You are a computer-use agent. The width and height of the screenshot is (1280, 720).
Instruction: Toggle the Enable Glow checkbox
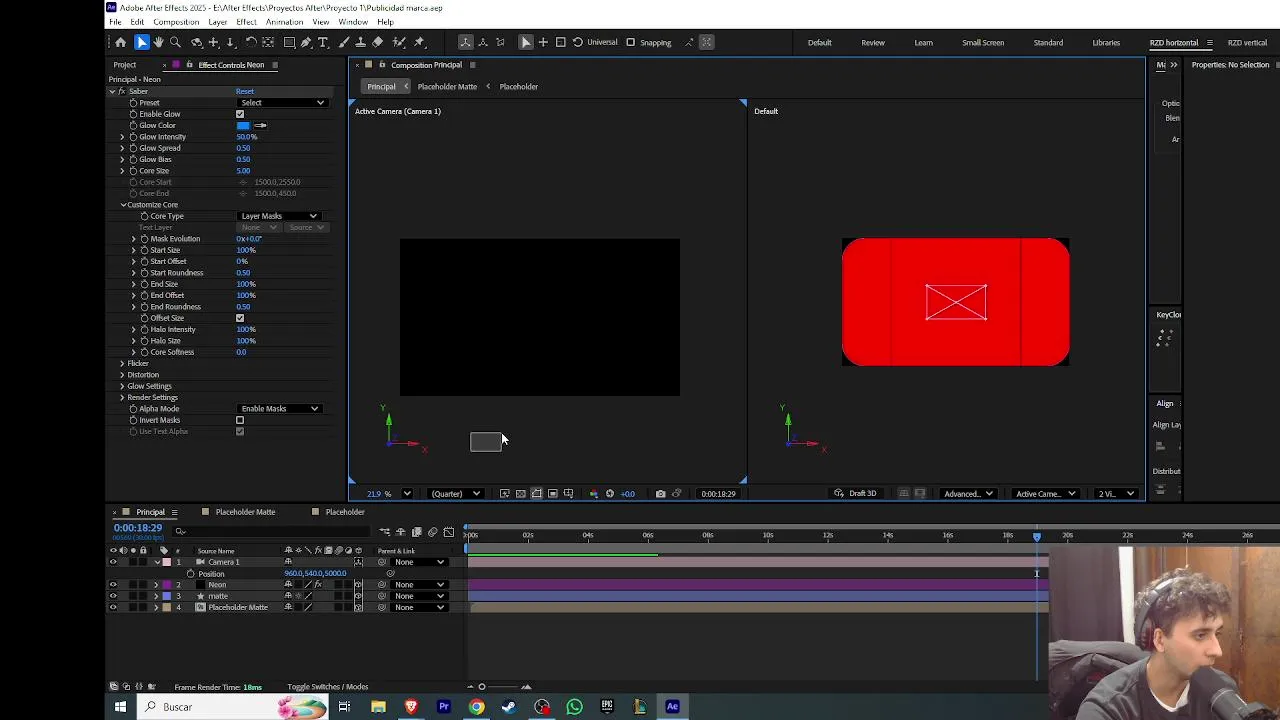(x=240, y=114)
